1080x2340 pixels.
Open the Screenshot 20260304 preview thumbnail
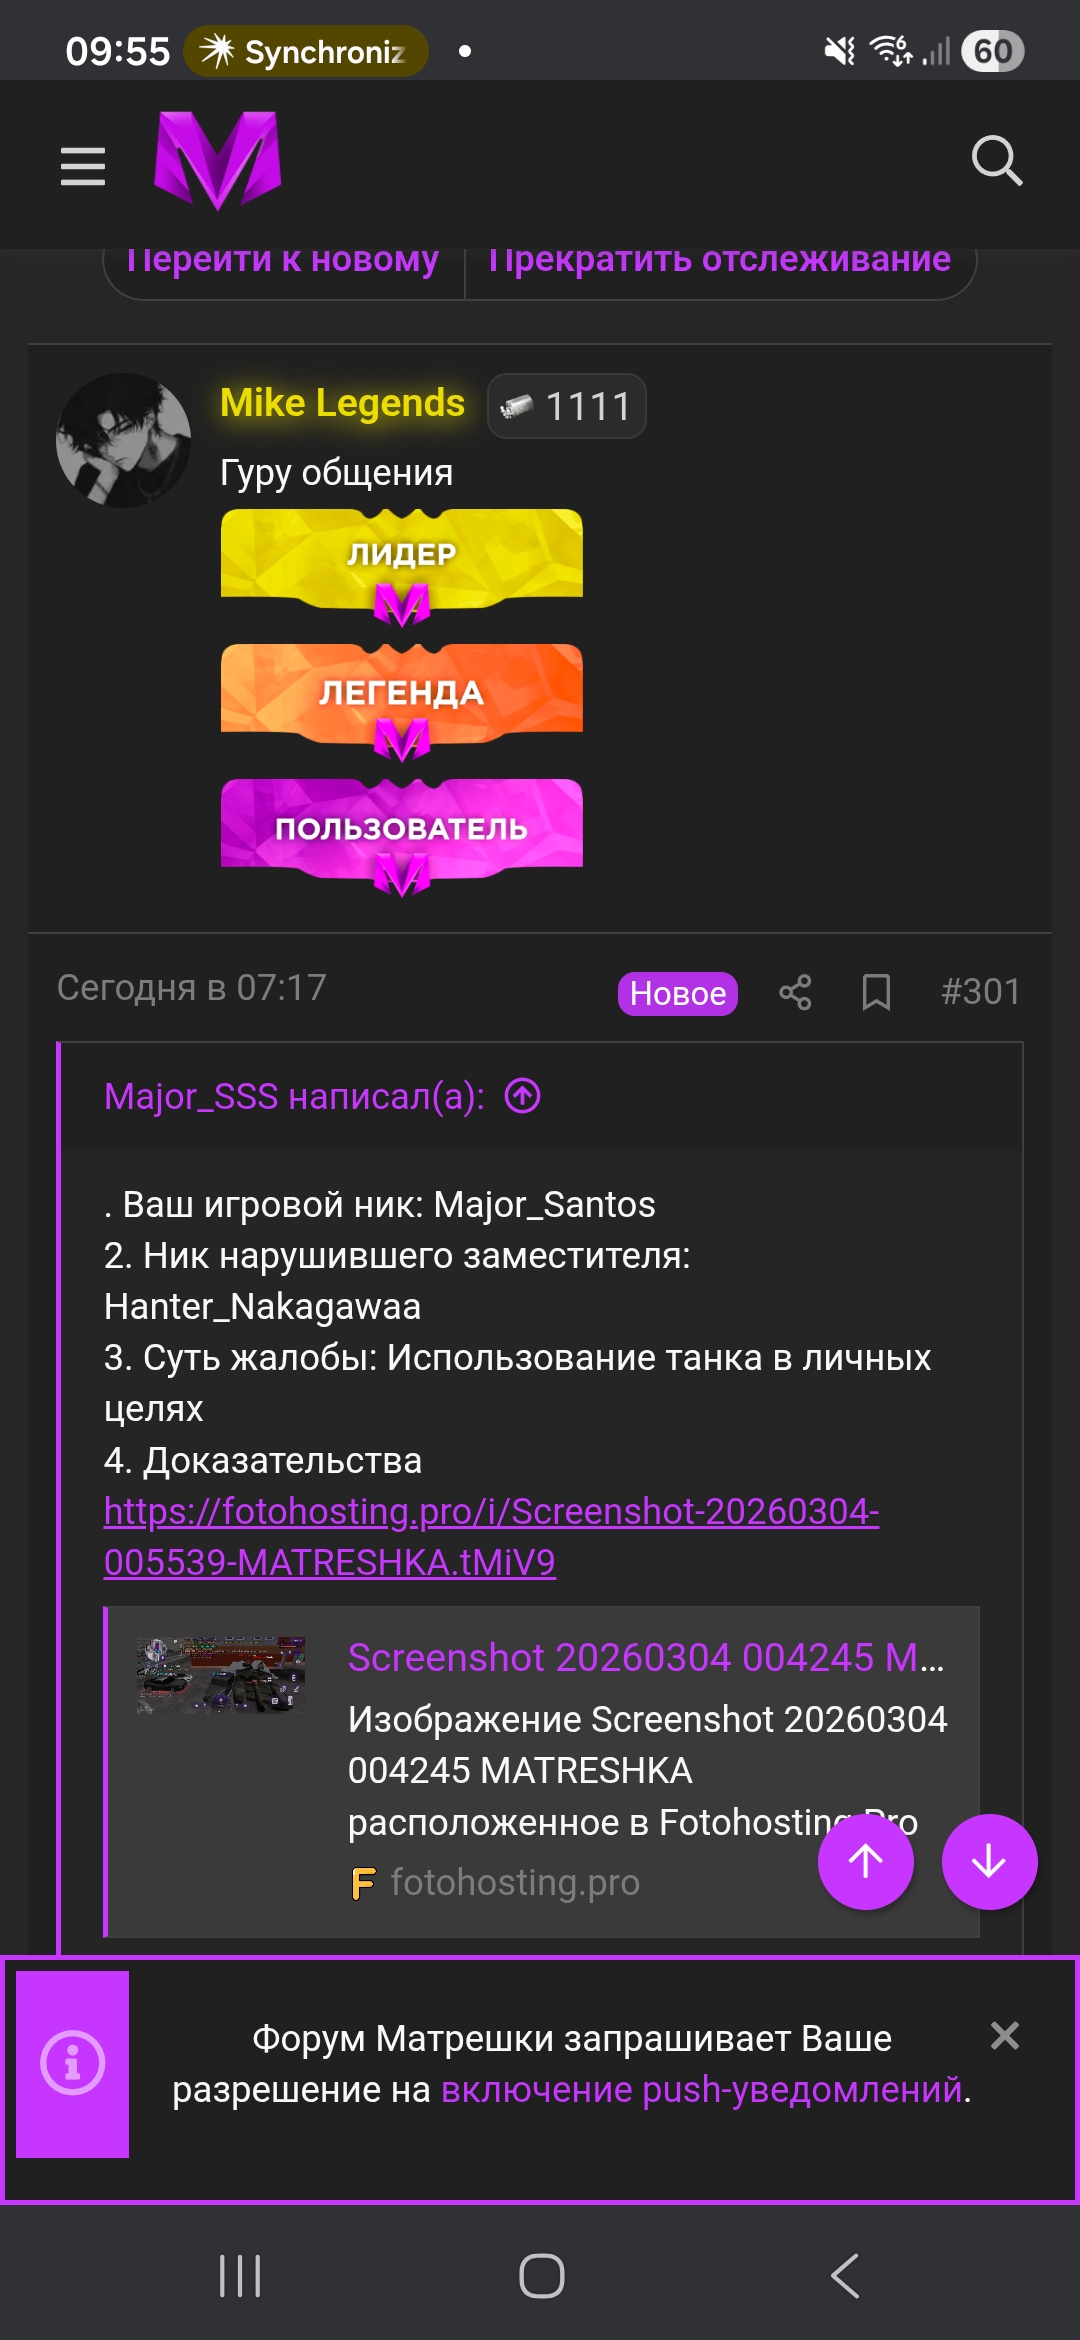221,1675
